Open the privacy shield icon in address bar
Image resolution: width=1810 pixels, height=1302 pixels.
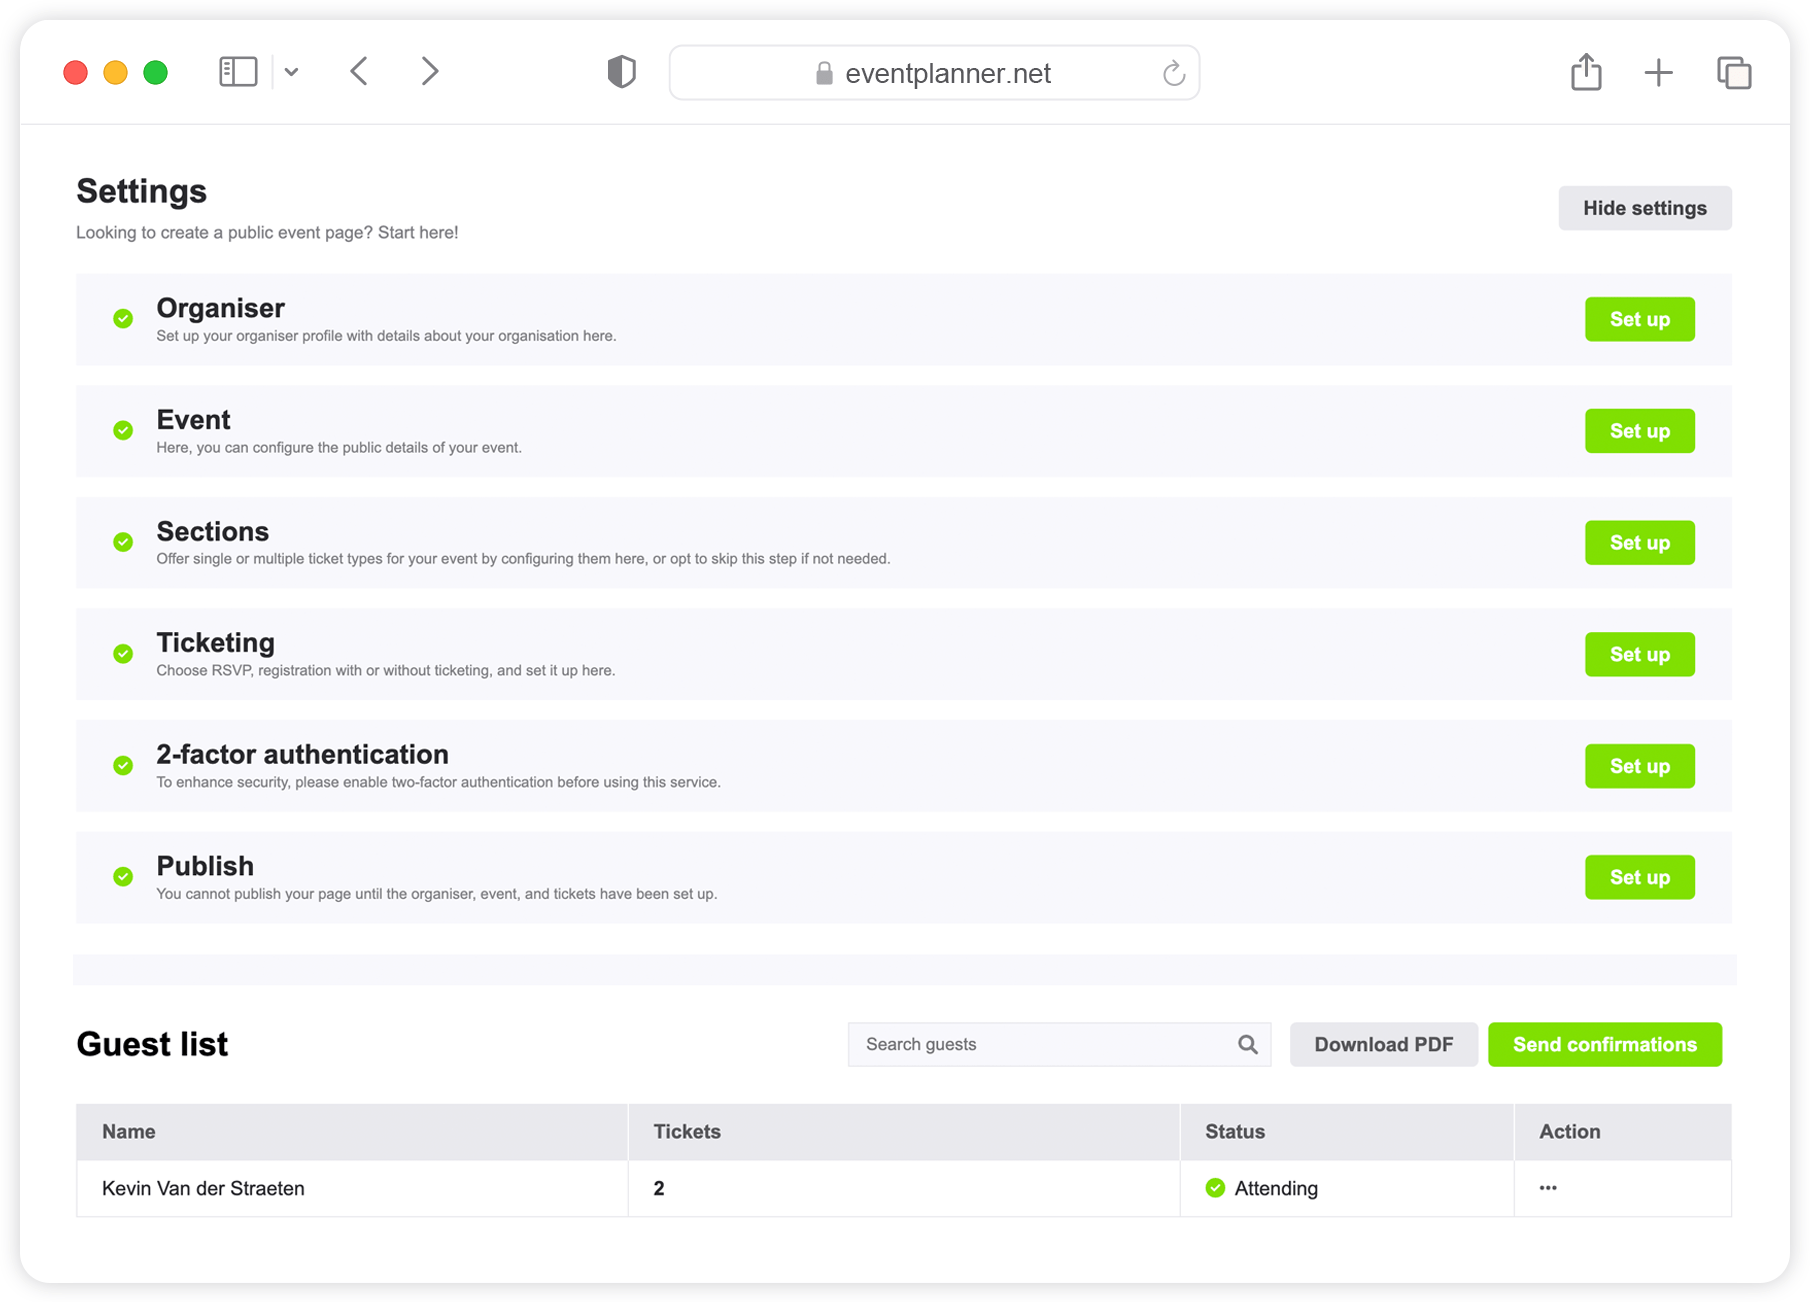(621, 71)
